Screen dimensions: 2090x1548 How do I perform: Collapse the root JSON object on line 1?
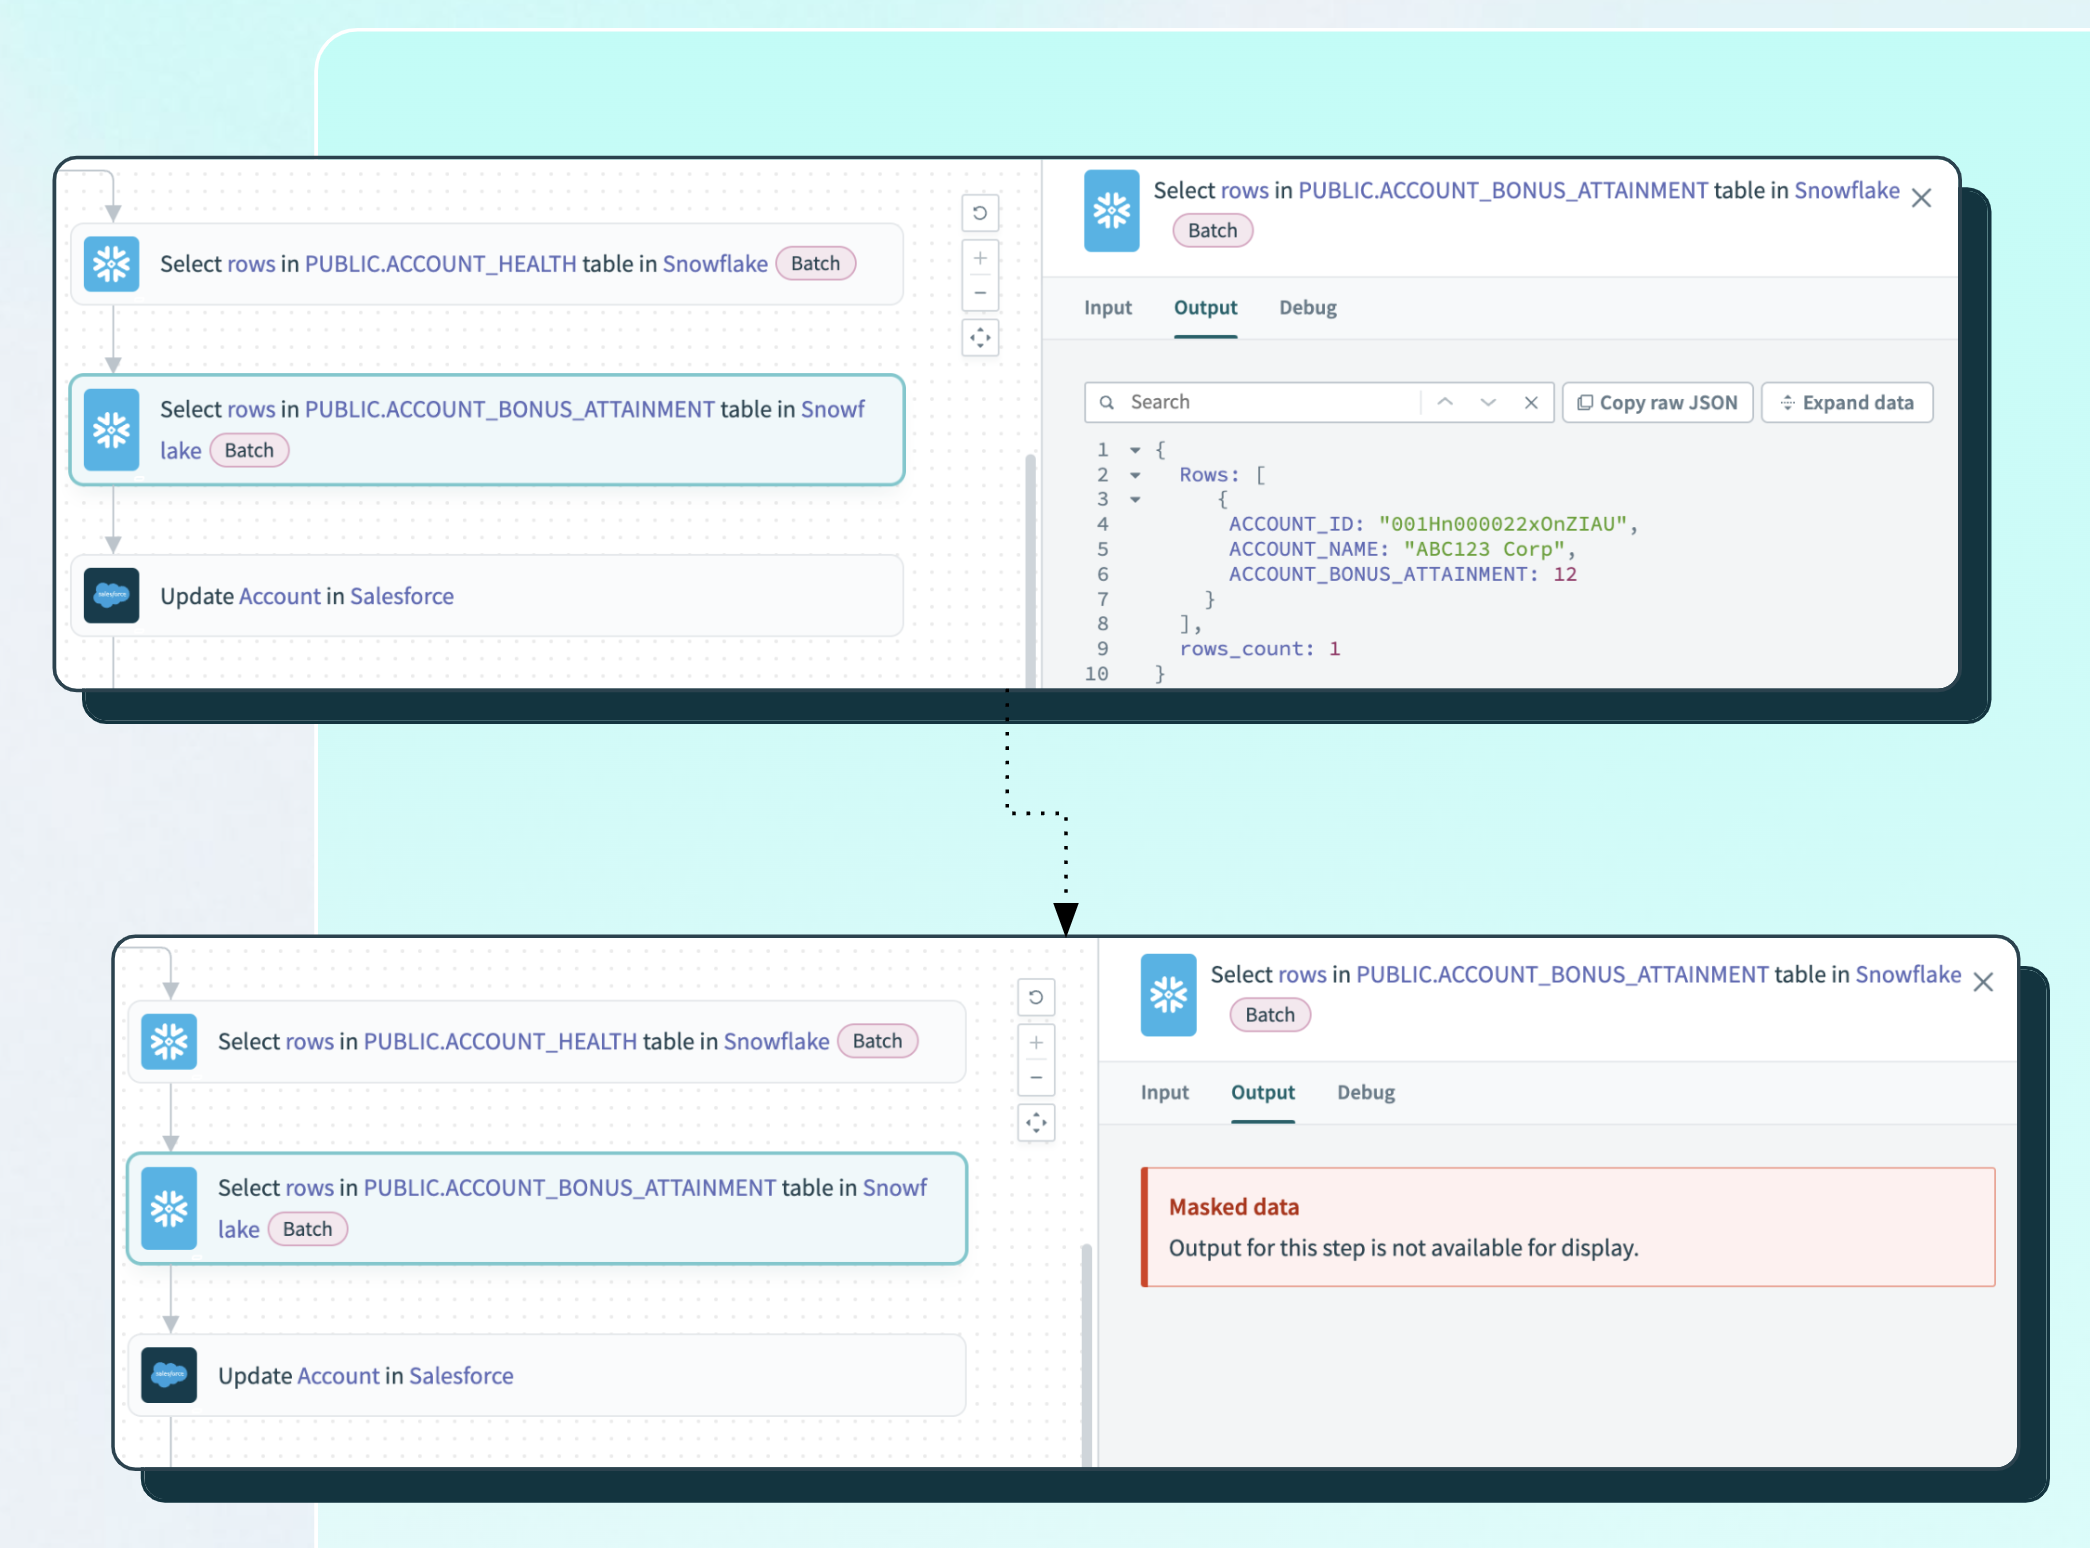point(1135,450)
